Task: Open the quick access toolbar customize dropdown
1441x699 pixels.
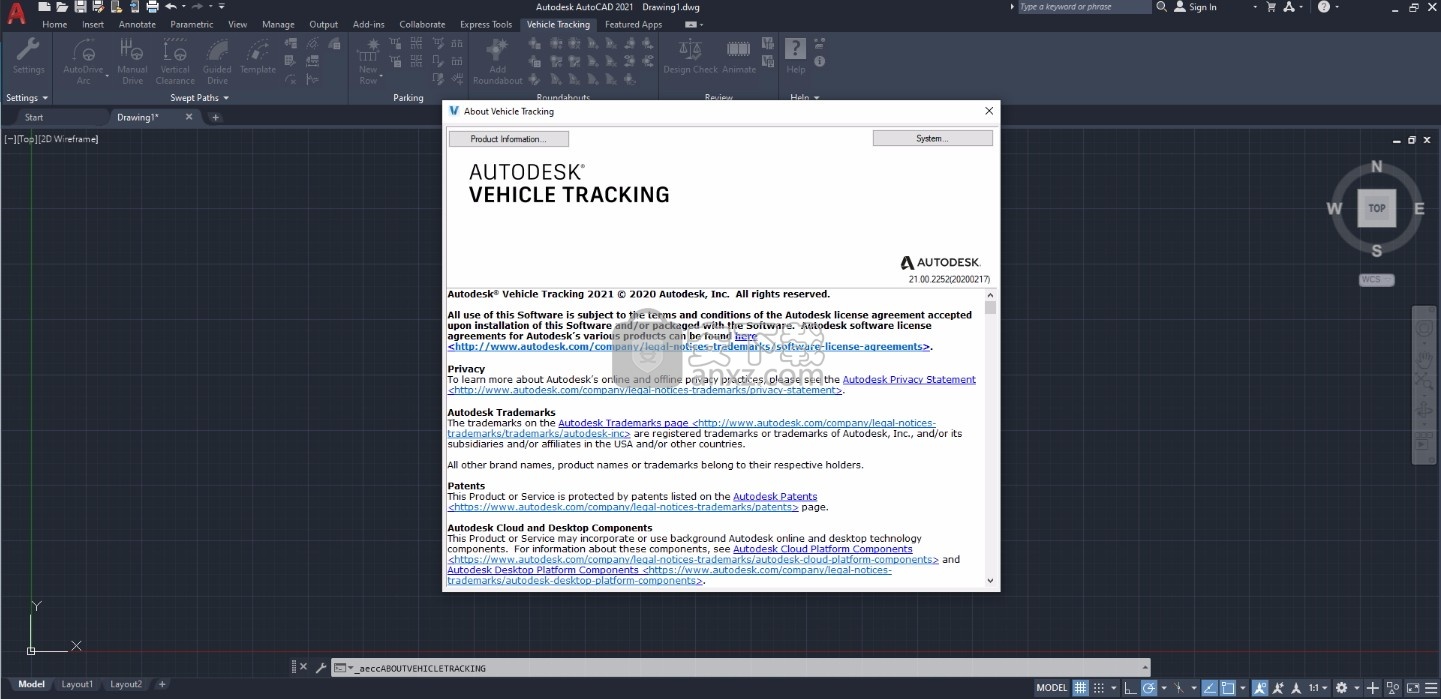Action: (222, 7)
